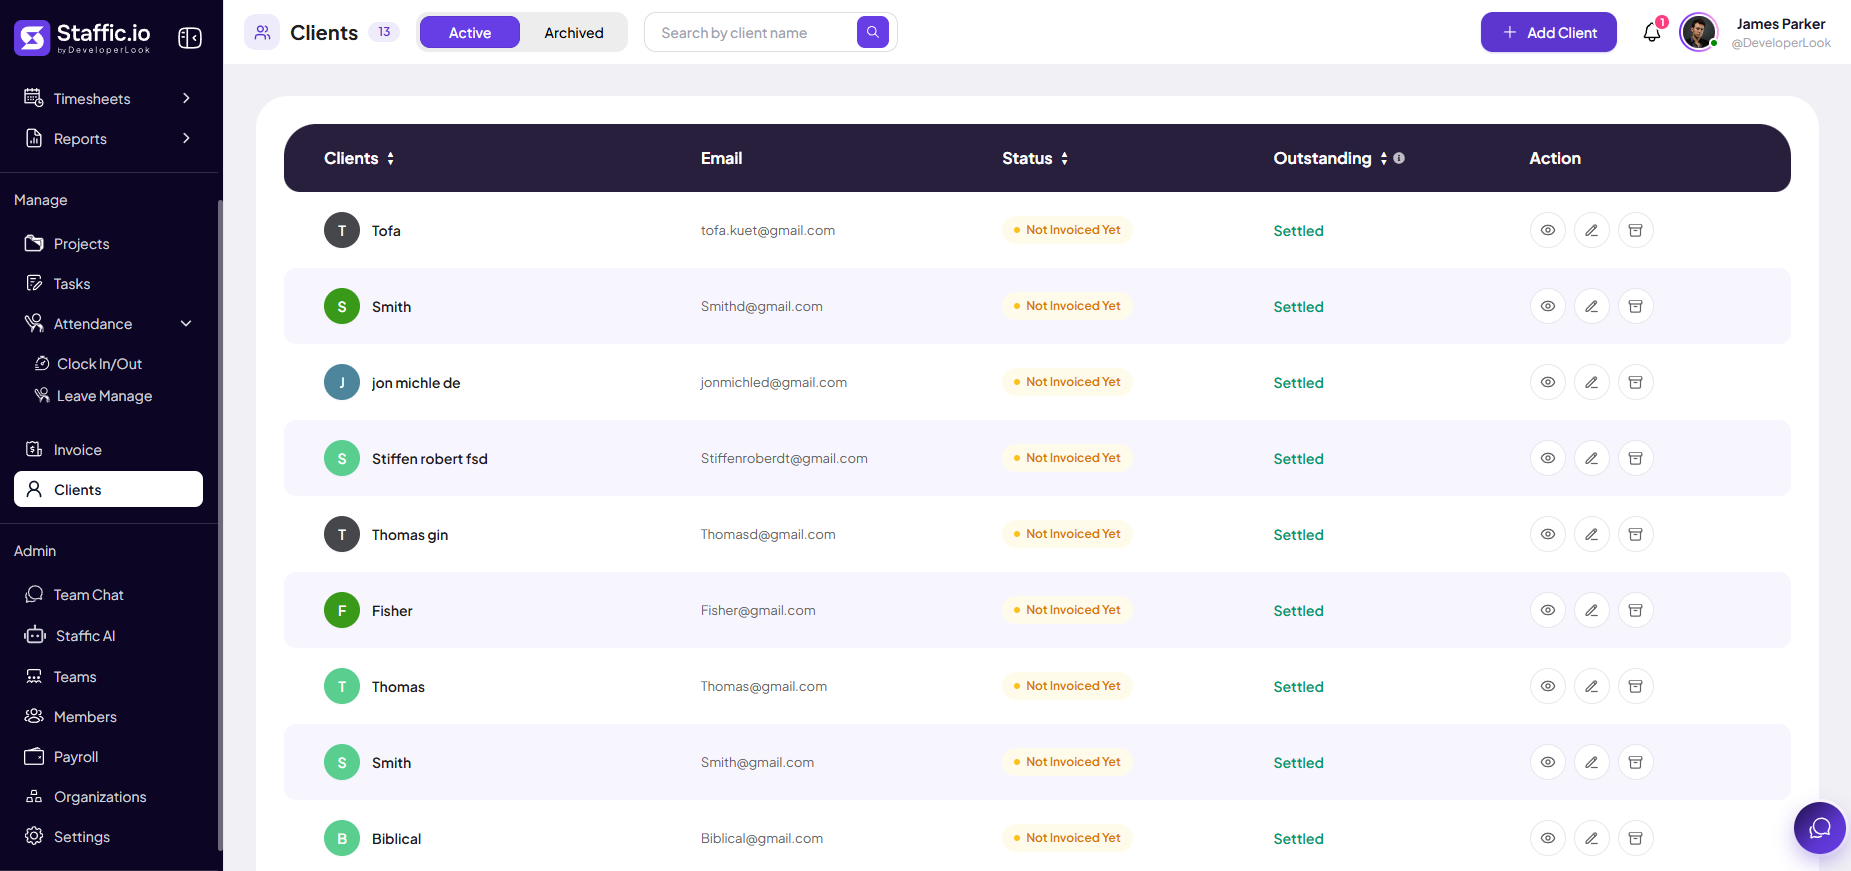This screenshot has height=871, width=1851.
Task: Sort table by Outstanding column arrows
Action: (1383, 158)
